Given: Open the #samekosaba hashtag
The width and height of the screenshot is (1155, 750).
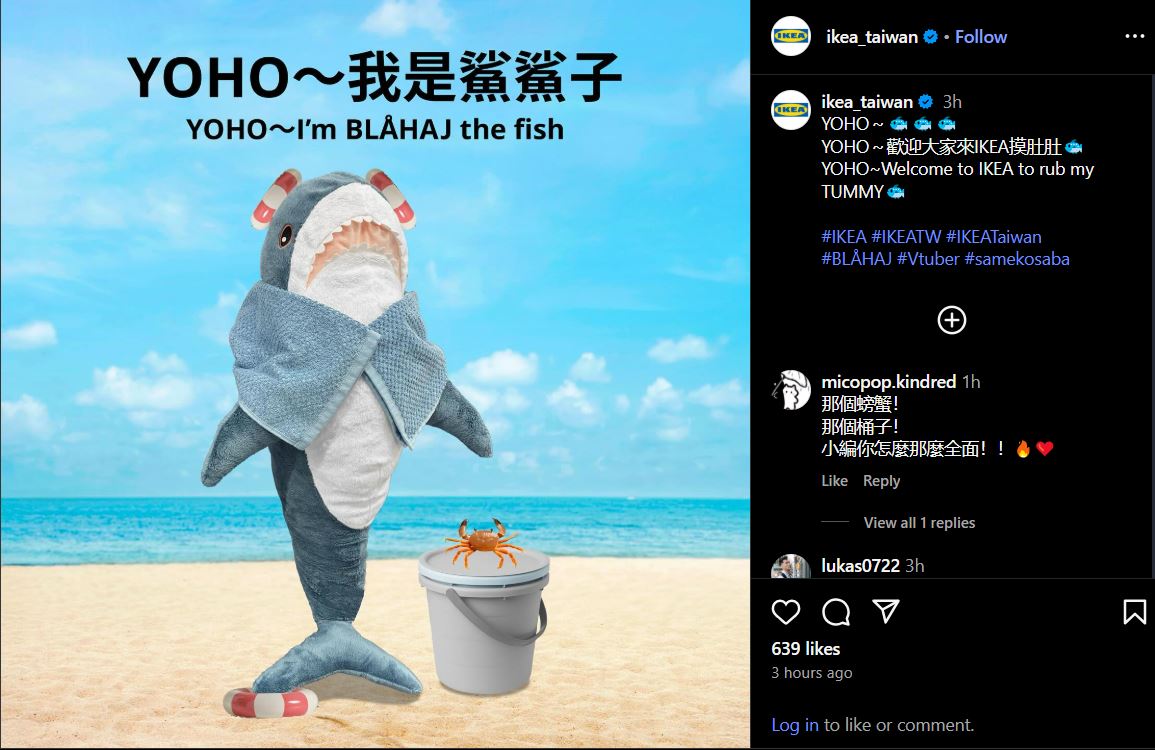Looking at the screenshot, I should 1017,259.
